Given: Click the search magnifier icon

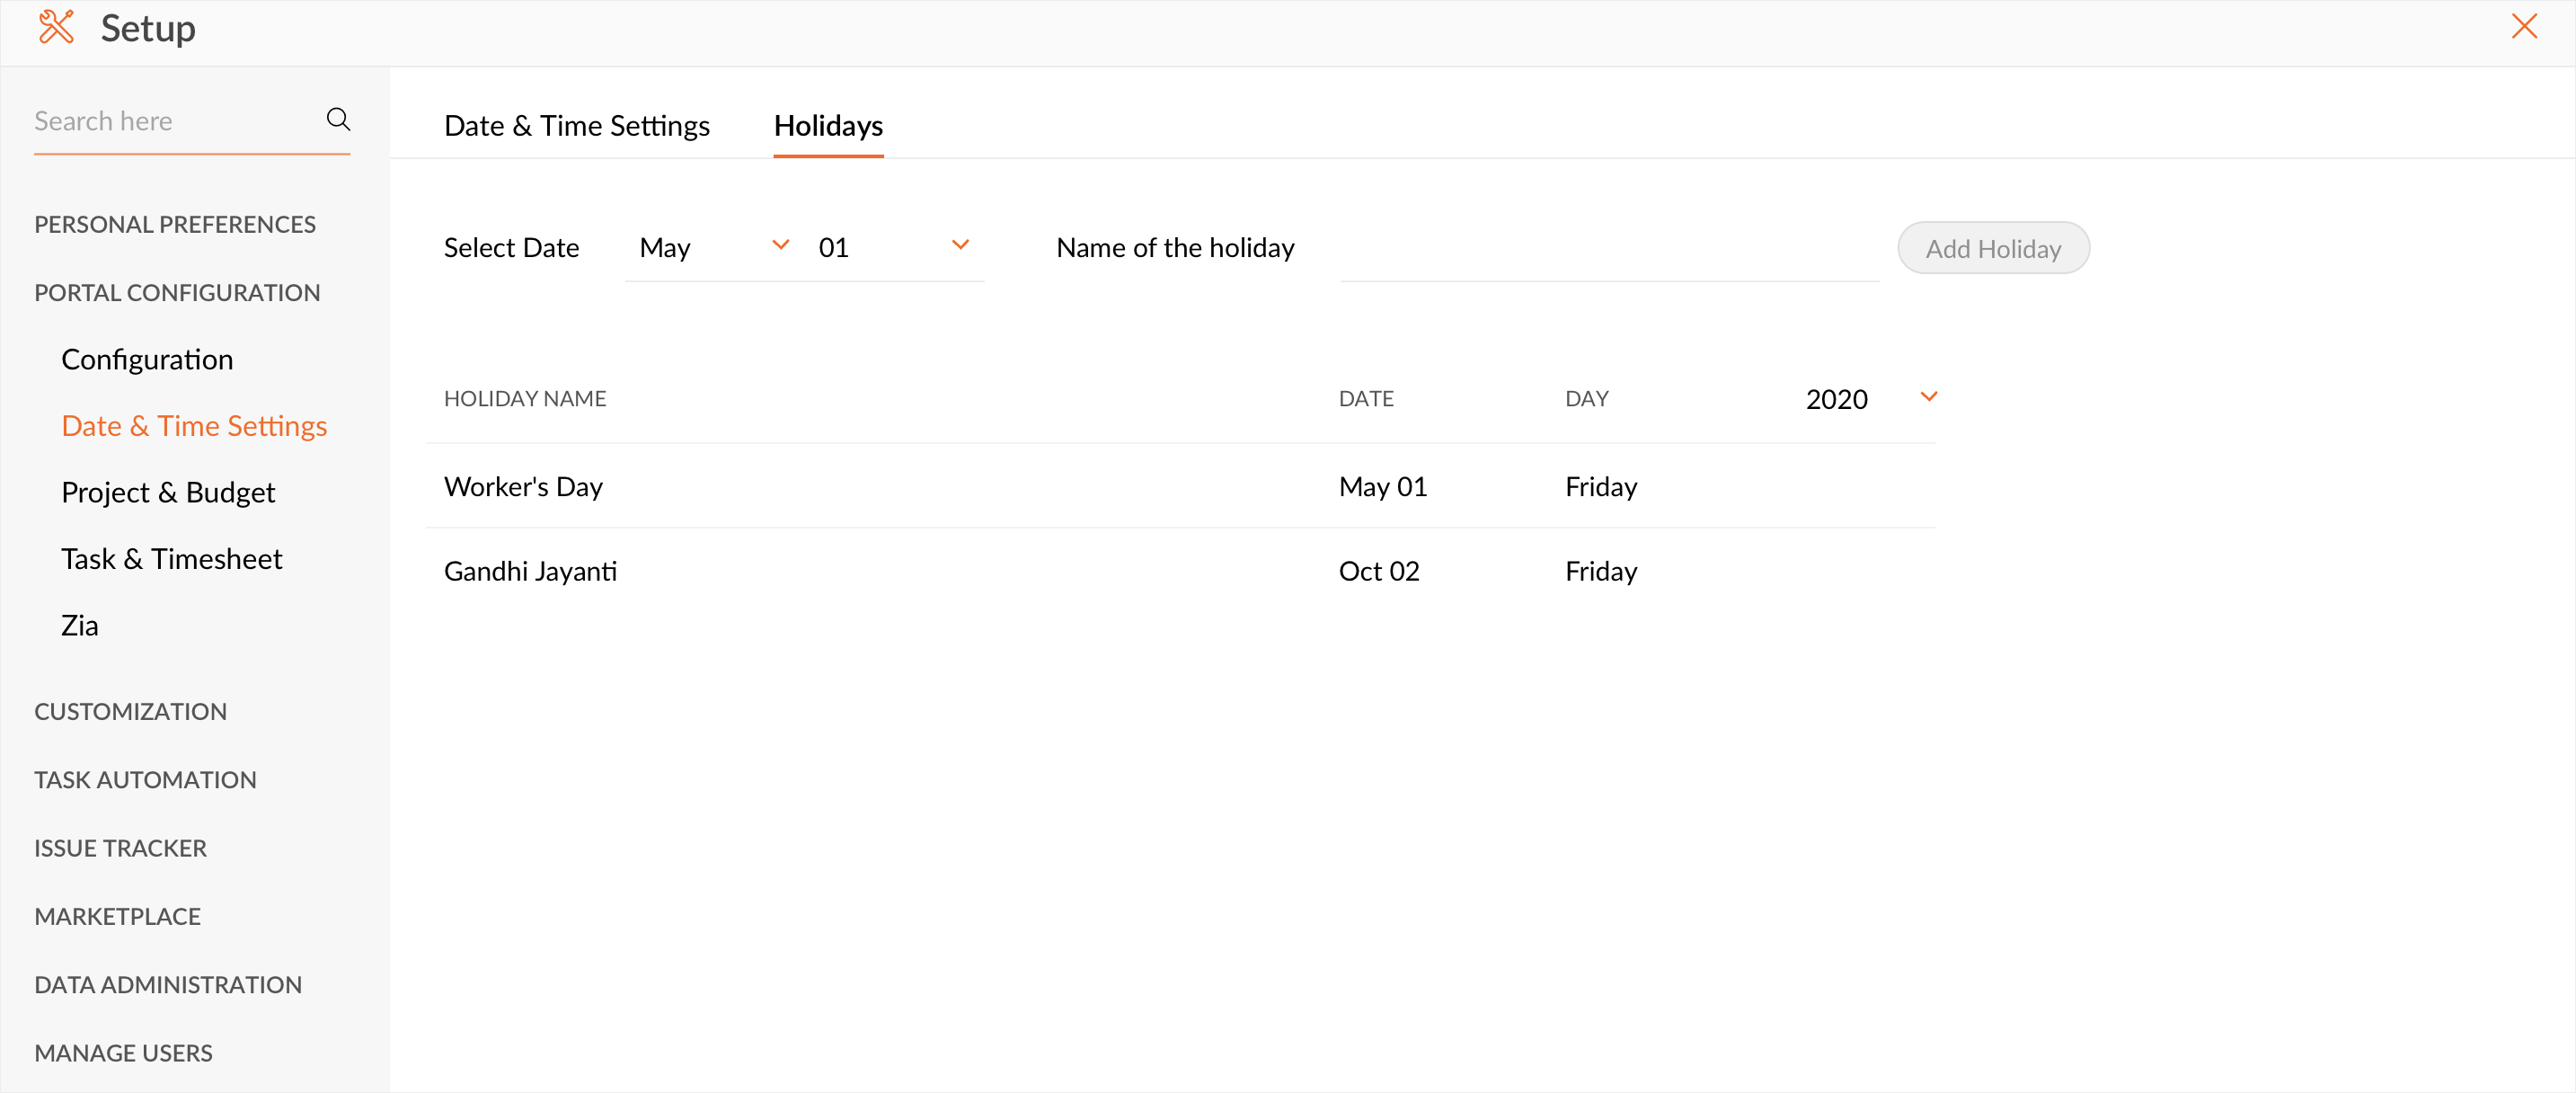Looking at the screenshot, I should pos(338,120).
